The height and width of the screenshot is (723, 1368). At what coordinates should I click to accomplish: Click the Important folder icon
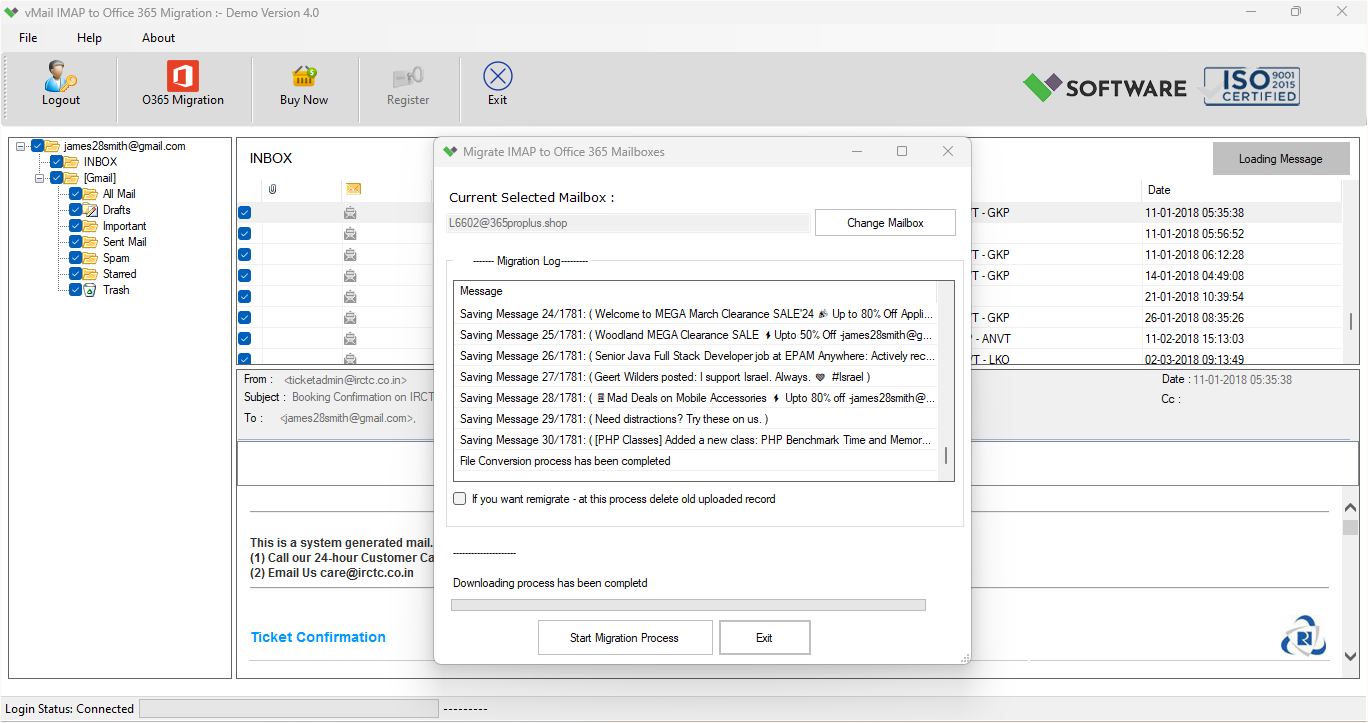pos(90,226)
